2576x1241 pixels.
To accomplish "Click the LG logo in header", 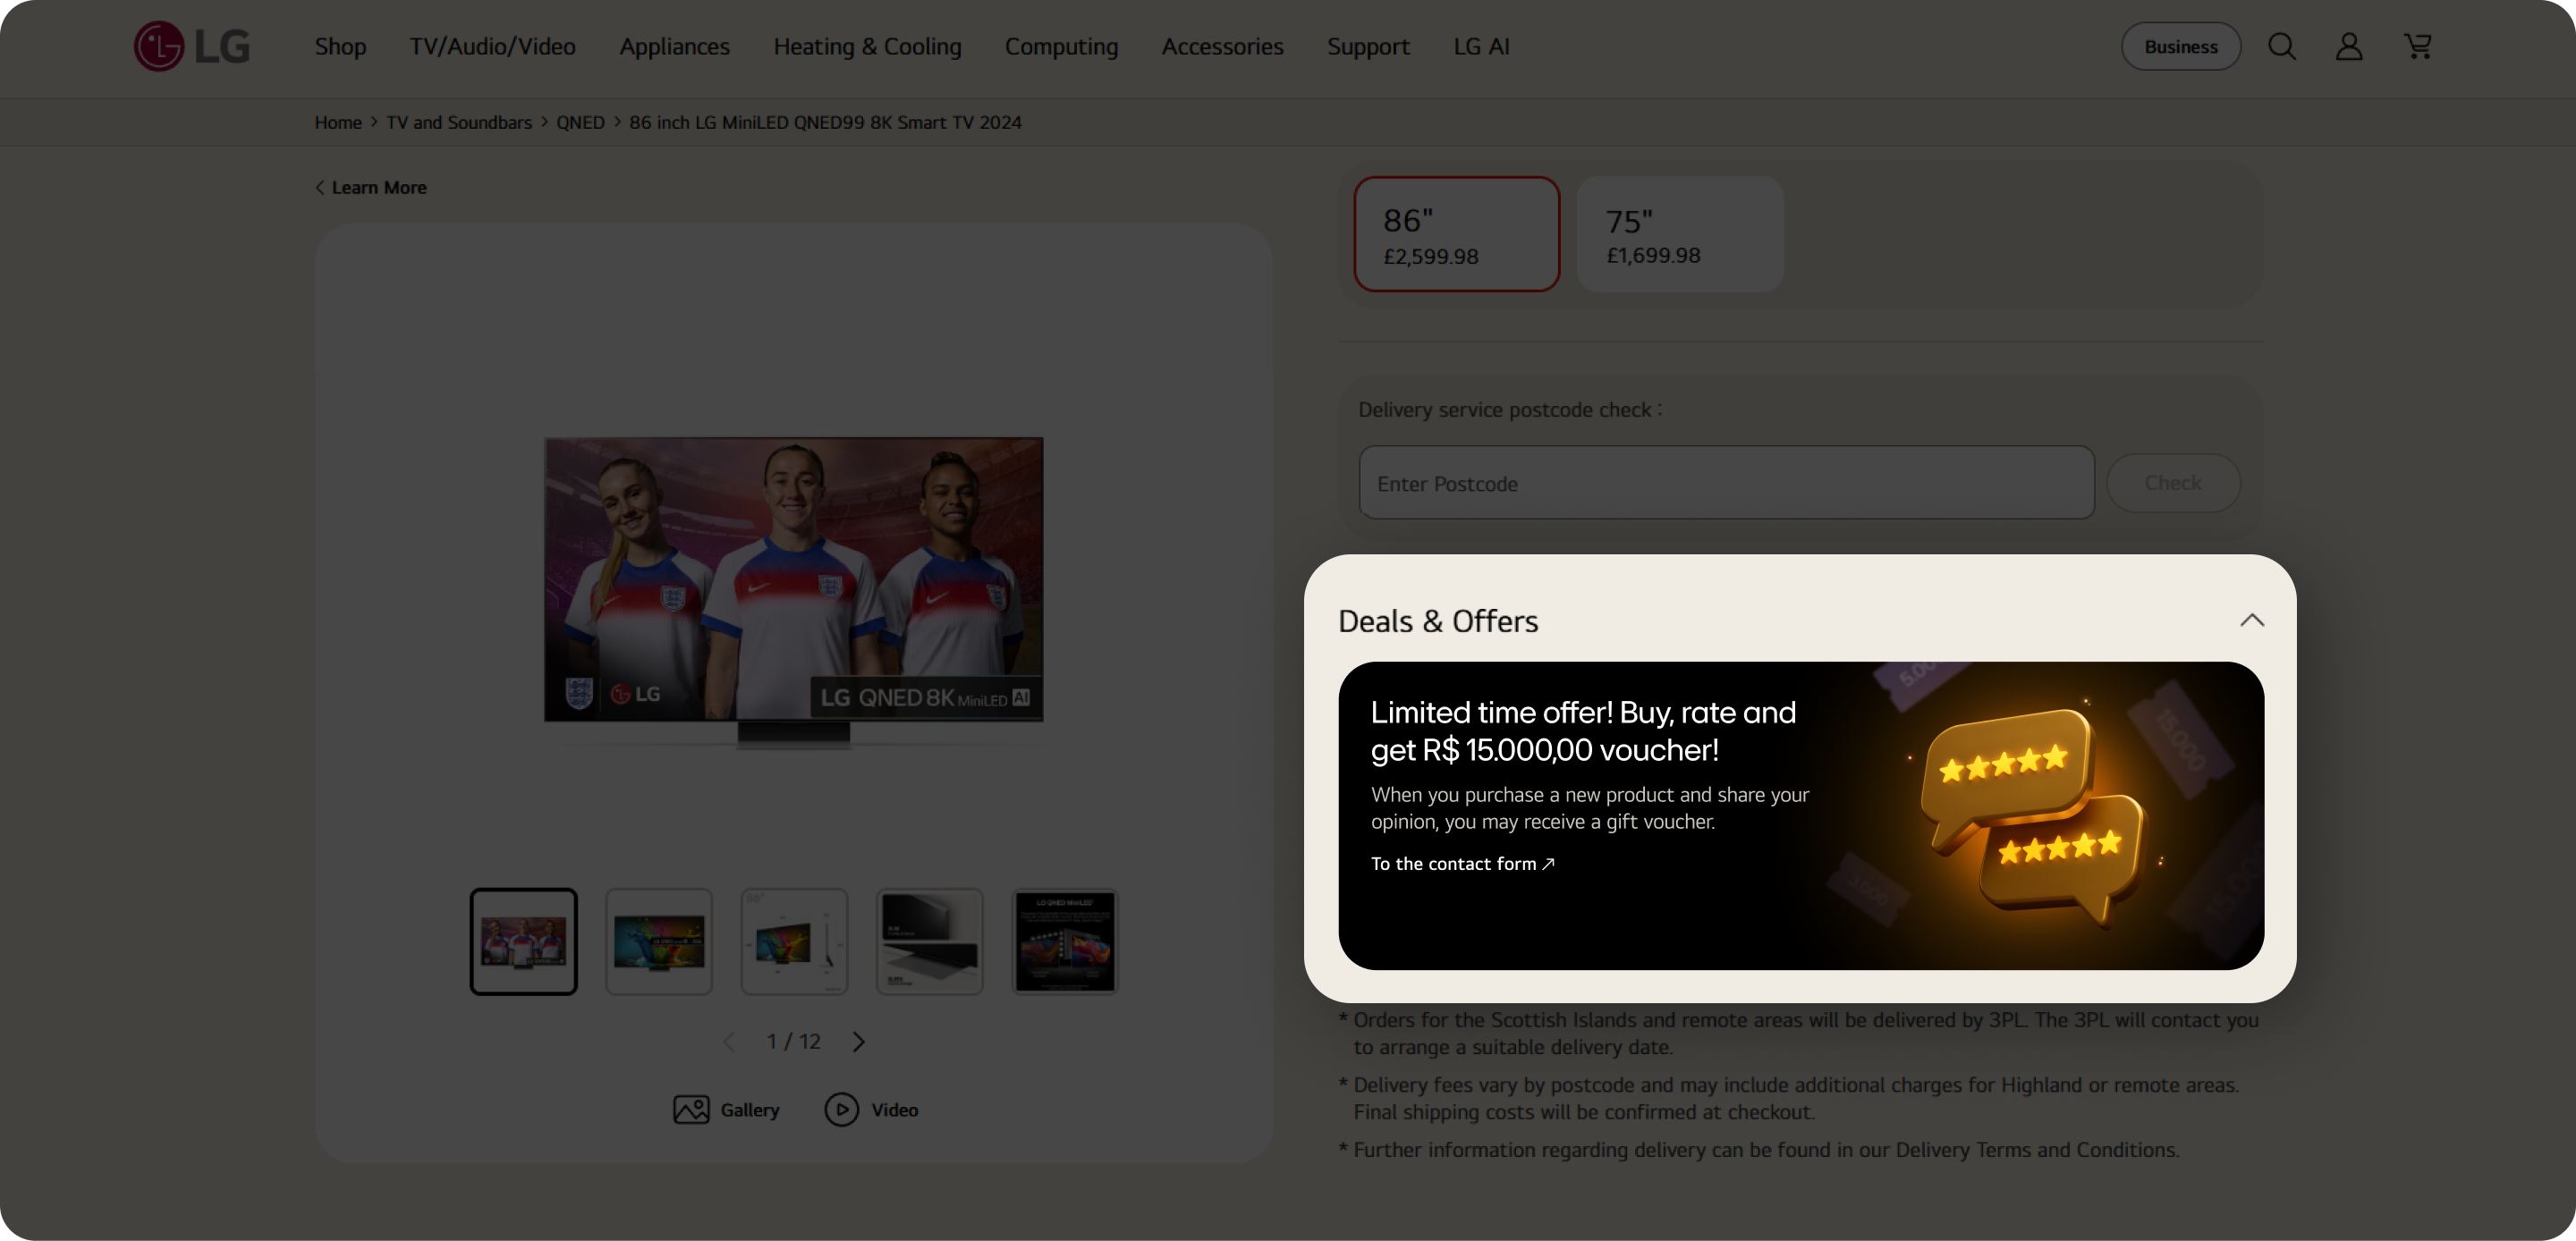I will (x=191, y=46).
